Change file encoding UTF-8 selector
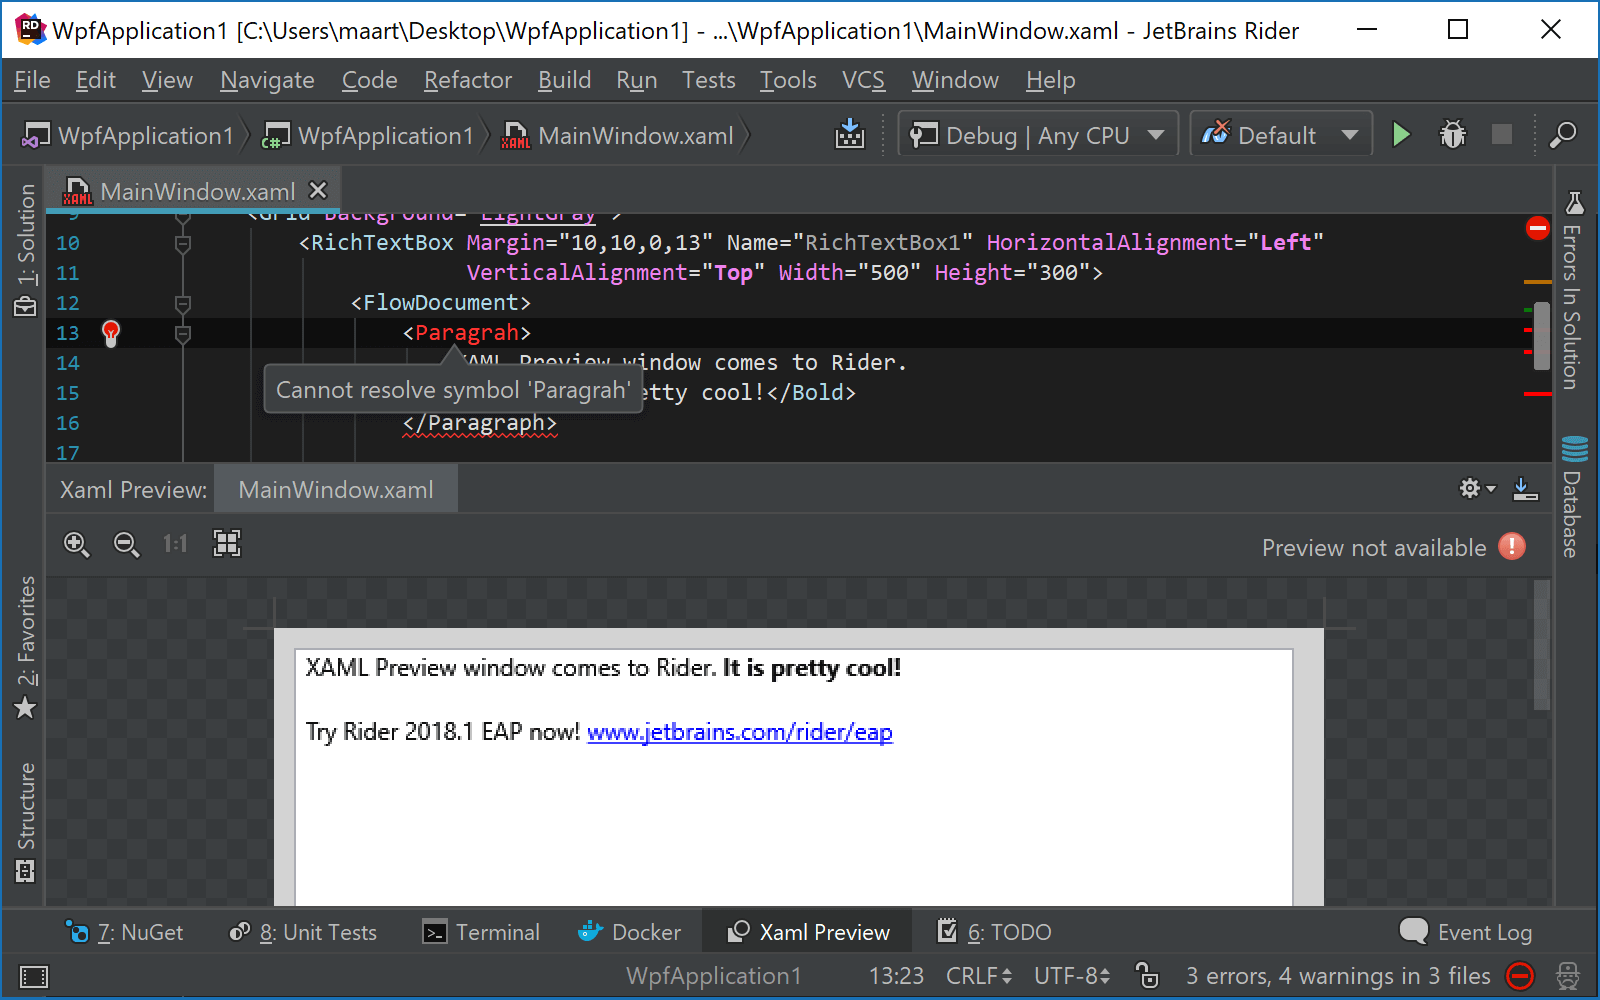The height and width of the screenshot is (1000, 1600). point(1072,975)
